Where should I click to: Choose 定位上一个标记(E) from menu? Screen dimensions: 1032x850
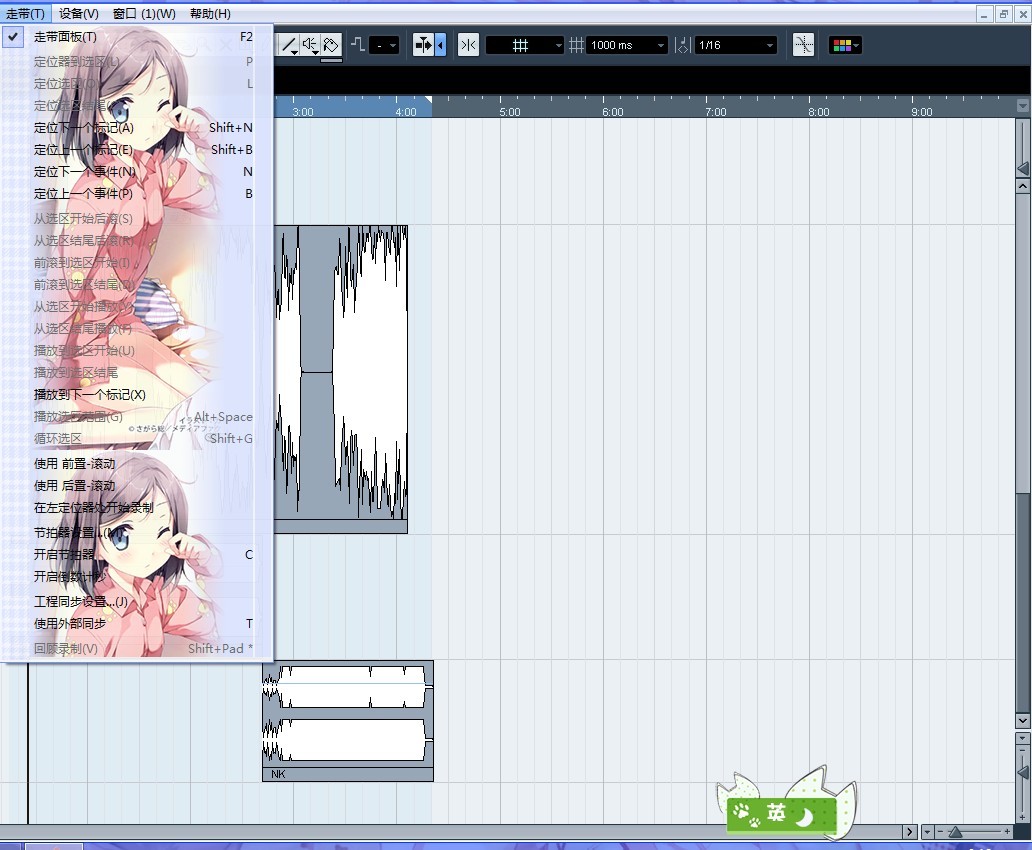tap(137, 149)
